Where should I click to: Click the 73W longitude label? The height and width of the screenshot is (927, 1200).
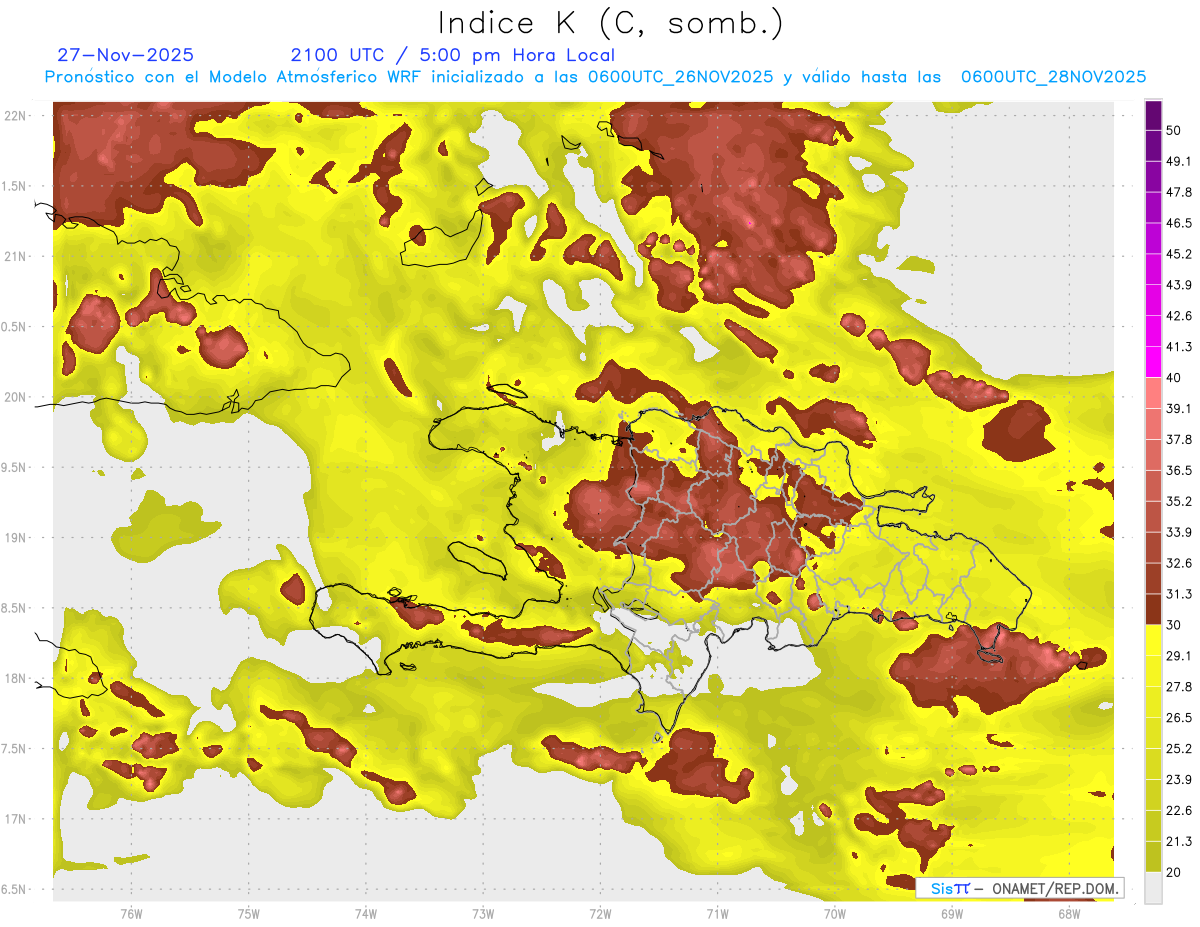click(x=483, y=914)
